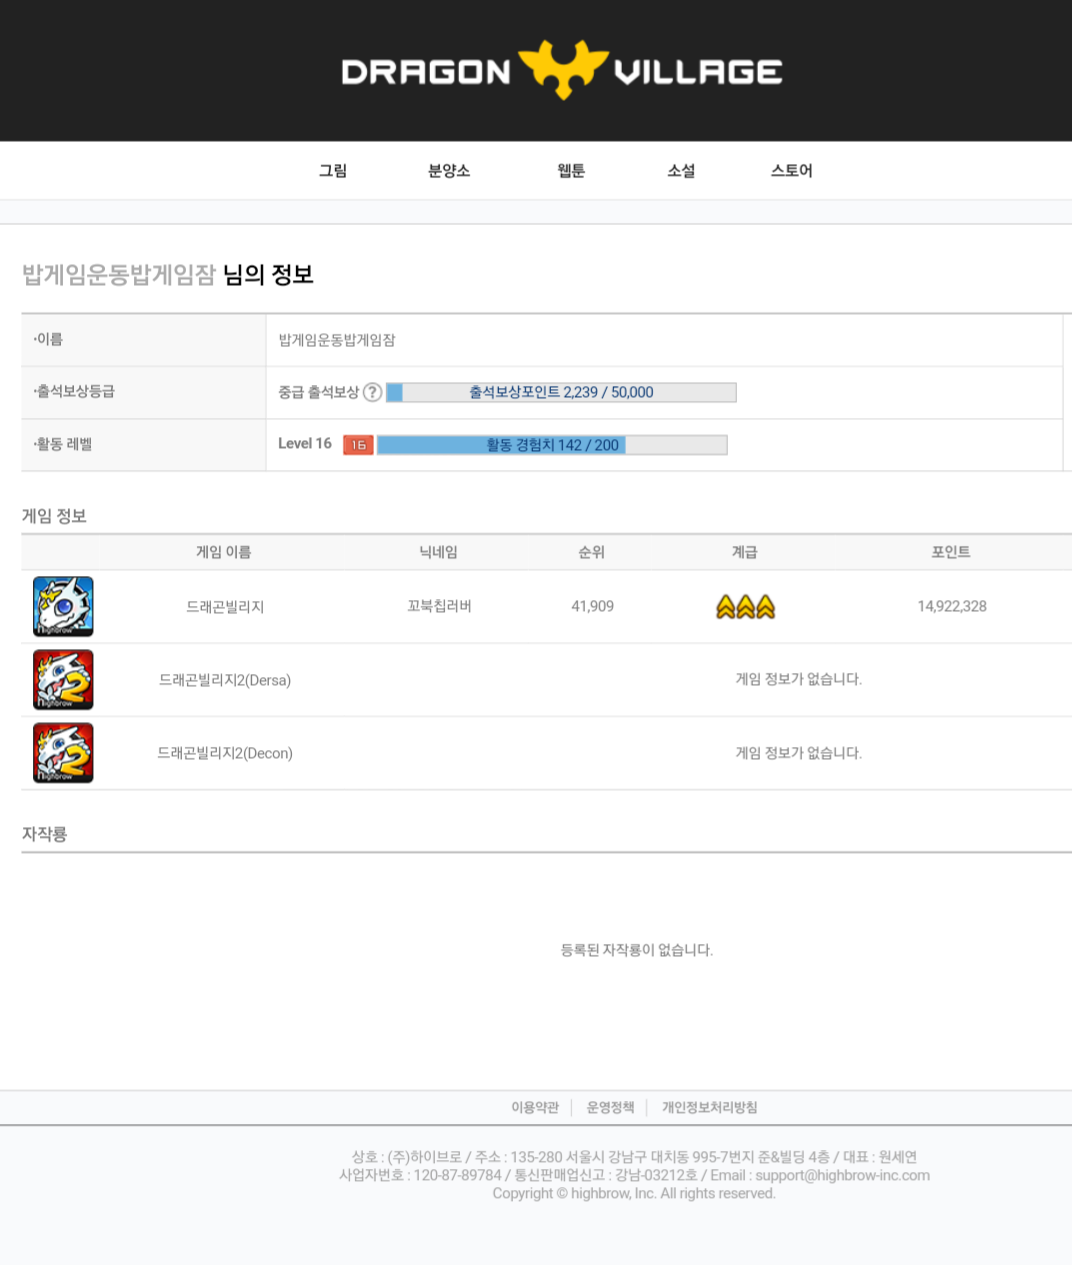Open the 분양소 menu

pos(449,171)
